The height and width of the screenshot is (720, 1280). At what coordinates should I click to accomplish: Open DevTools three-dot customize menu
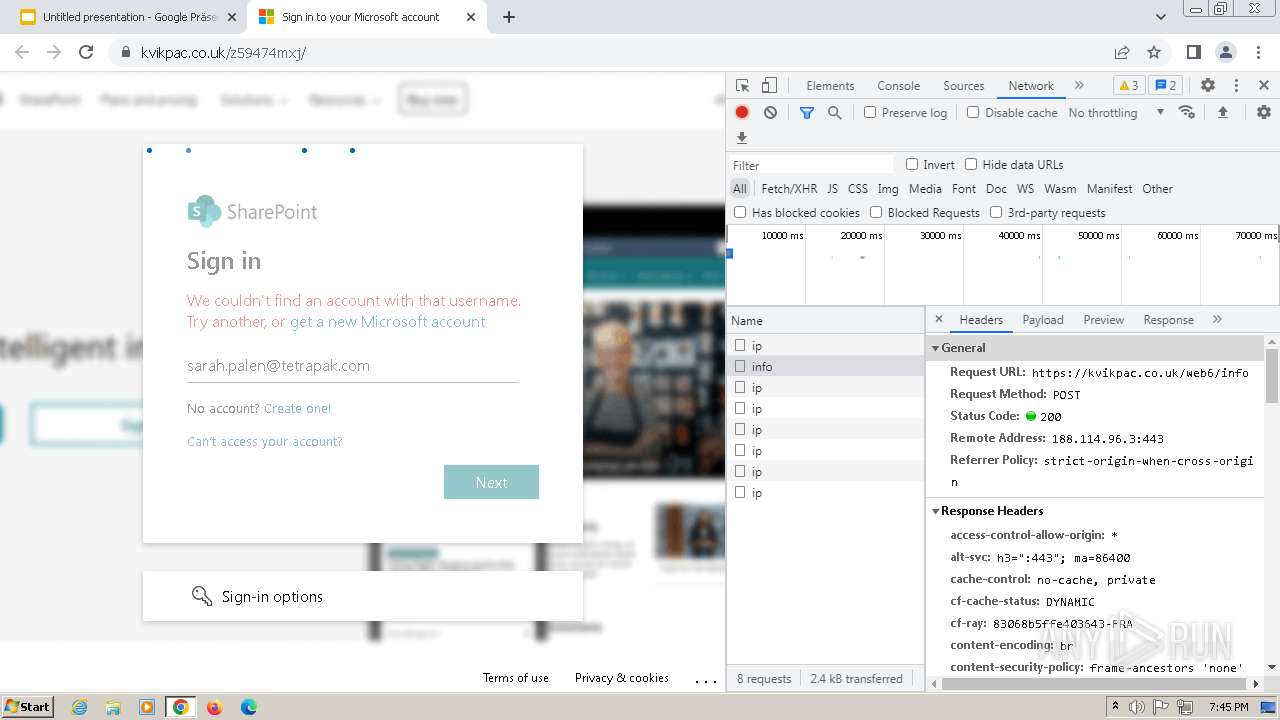[x=1236, y=86]
